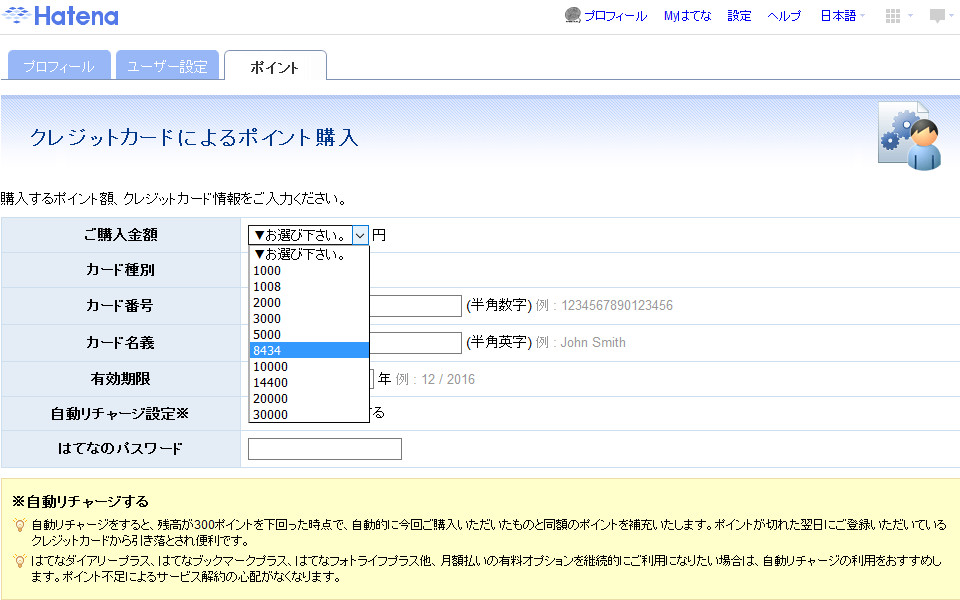The image size is (960, 600).
Task: Select 10000 in the amount list
Action: [x=309, y=366]
